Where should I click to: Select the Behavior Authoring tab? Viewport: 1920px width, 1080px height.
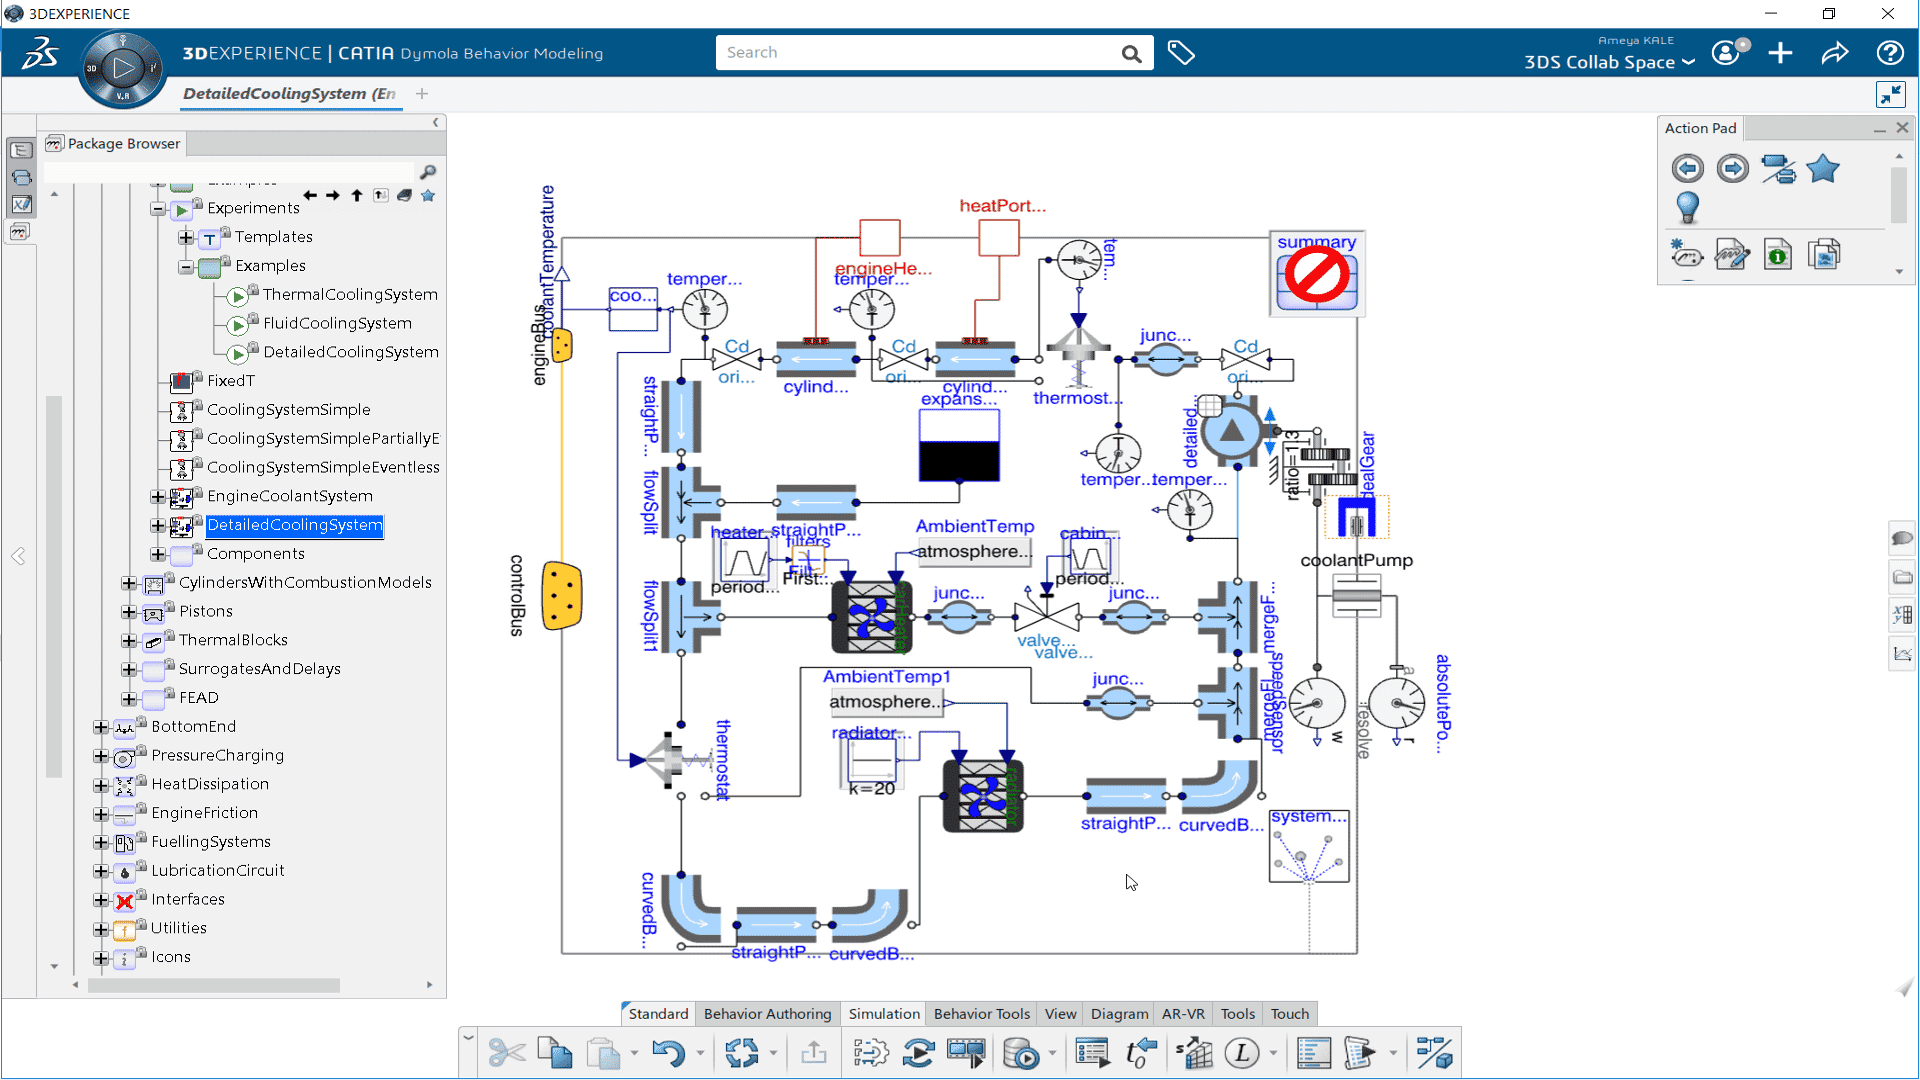(x=765, y=1013)
